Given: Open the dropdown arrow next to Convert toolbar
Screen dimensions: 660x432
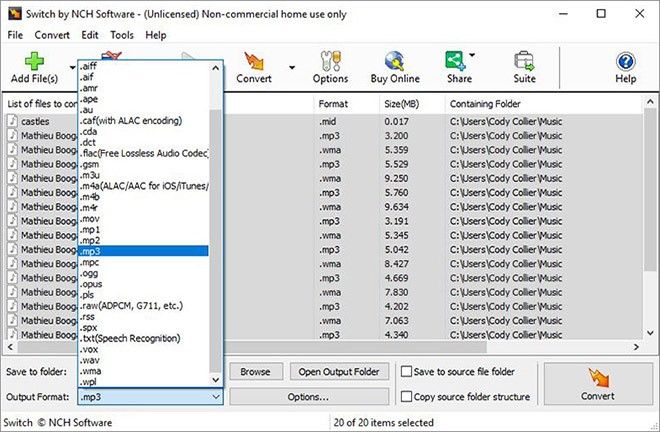Looking at the screenshot, I should pos(292,68).
